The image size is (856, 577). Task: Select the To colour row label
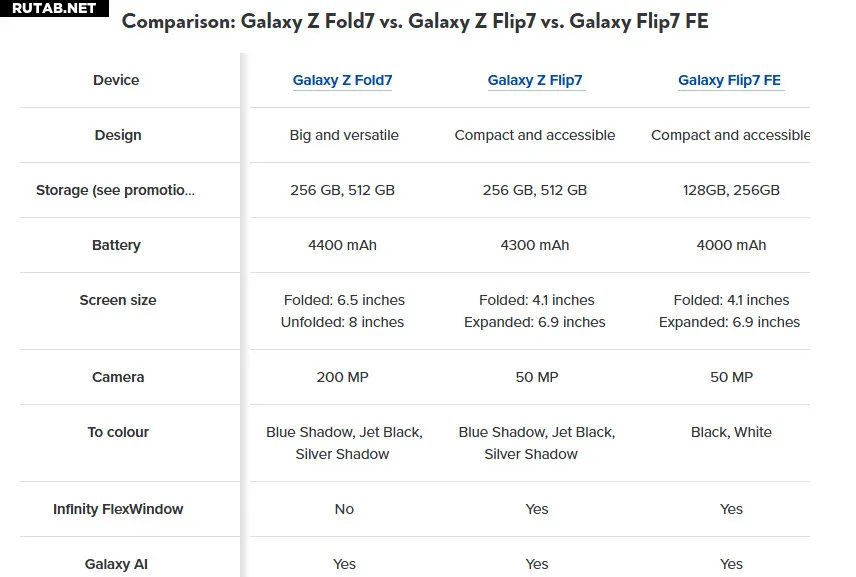[x=118, y=432]
